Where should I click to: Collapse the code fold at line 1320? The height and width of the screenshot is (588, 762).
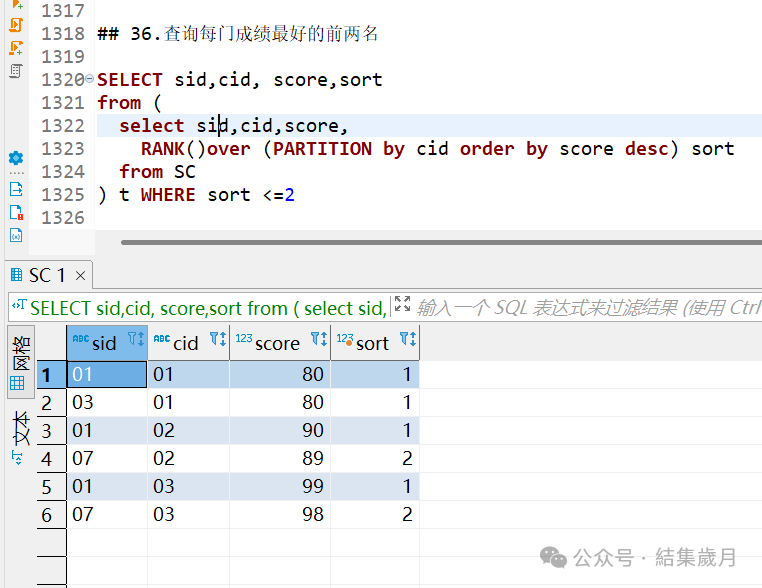(89, 78)
